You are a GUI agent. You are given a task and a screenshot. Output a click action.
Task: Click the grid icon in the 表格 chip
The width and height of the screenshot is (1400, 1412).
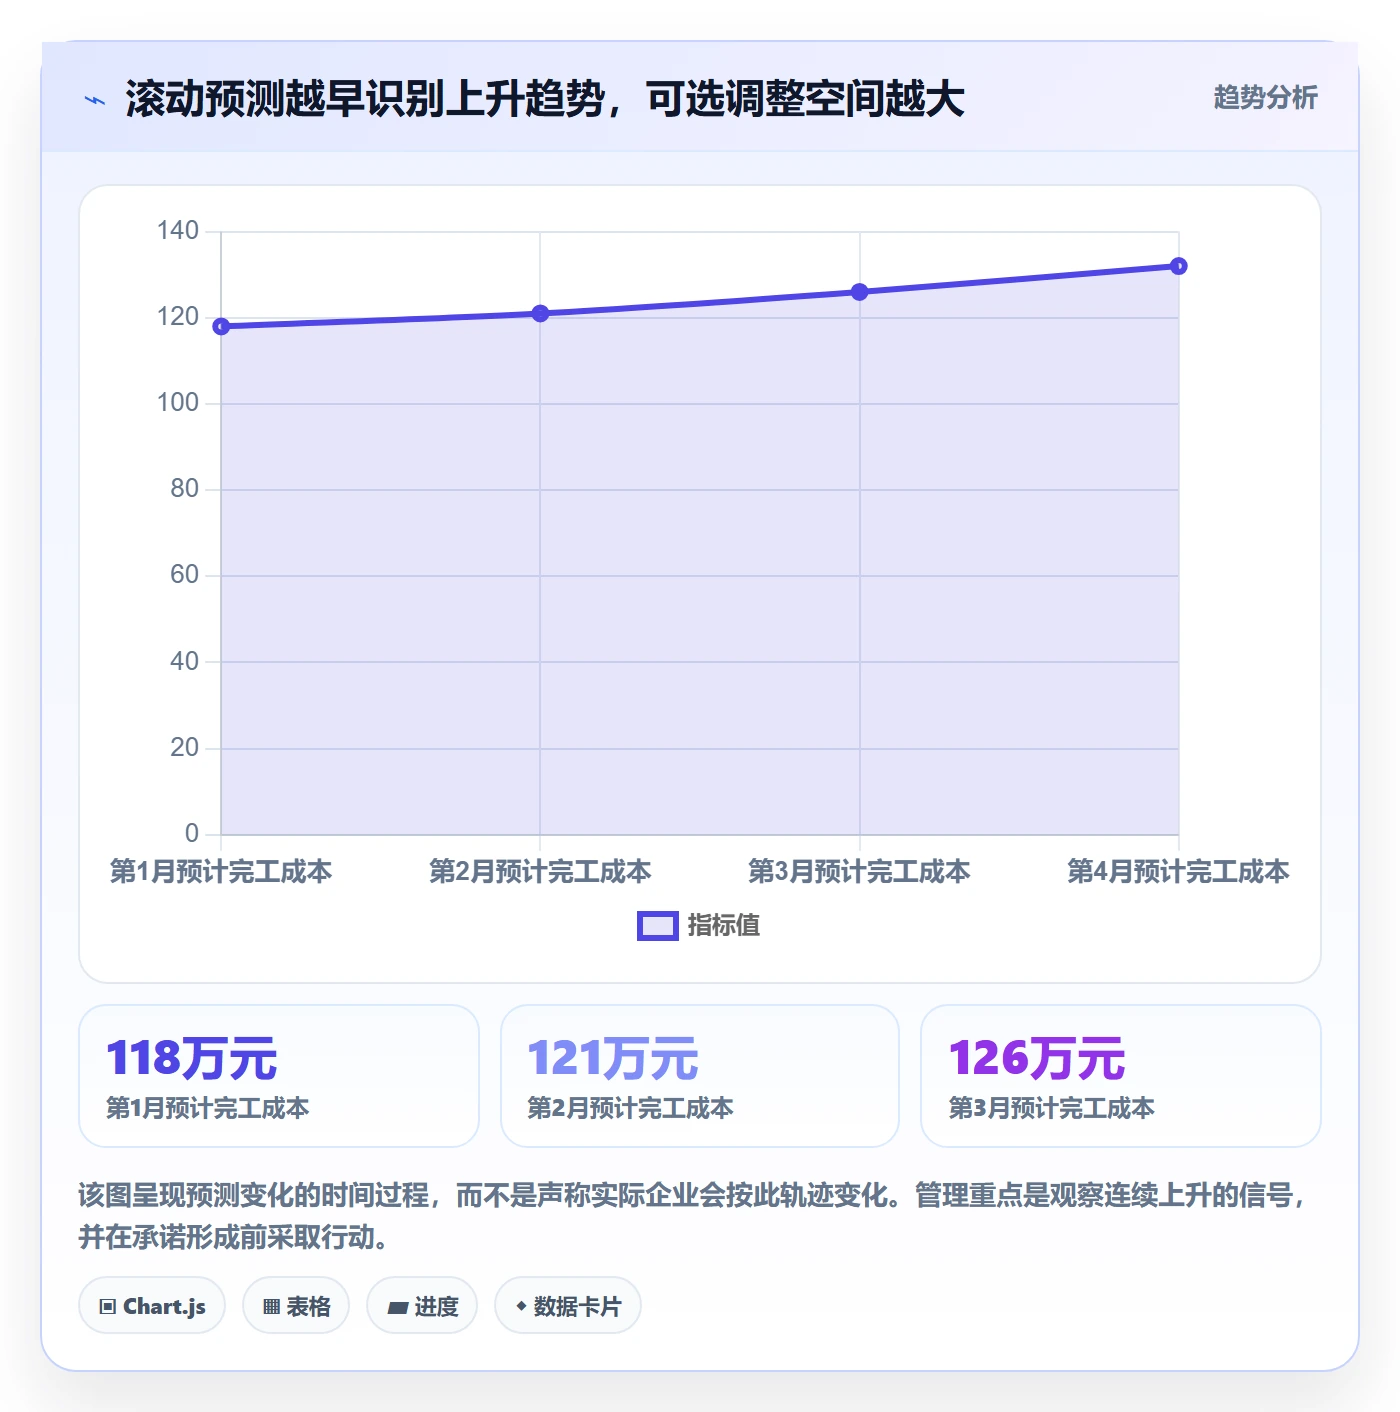271,1306
